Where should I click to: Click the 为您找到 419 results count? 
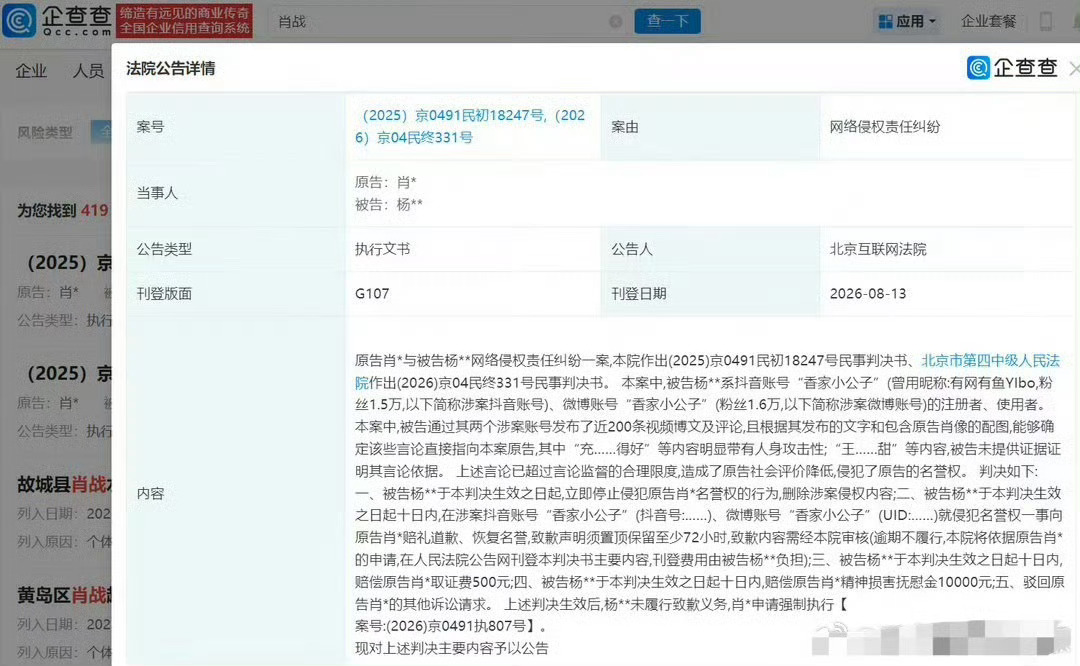(63, 211)
